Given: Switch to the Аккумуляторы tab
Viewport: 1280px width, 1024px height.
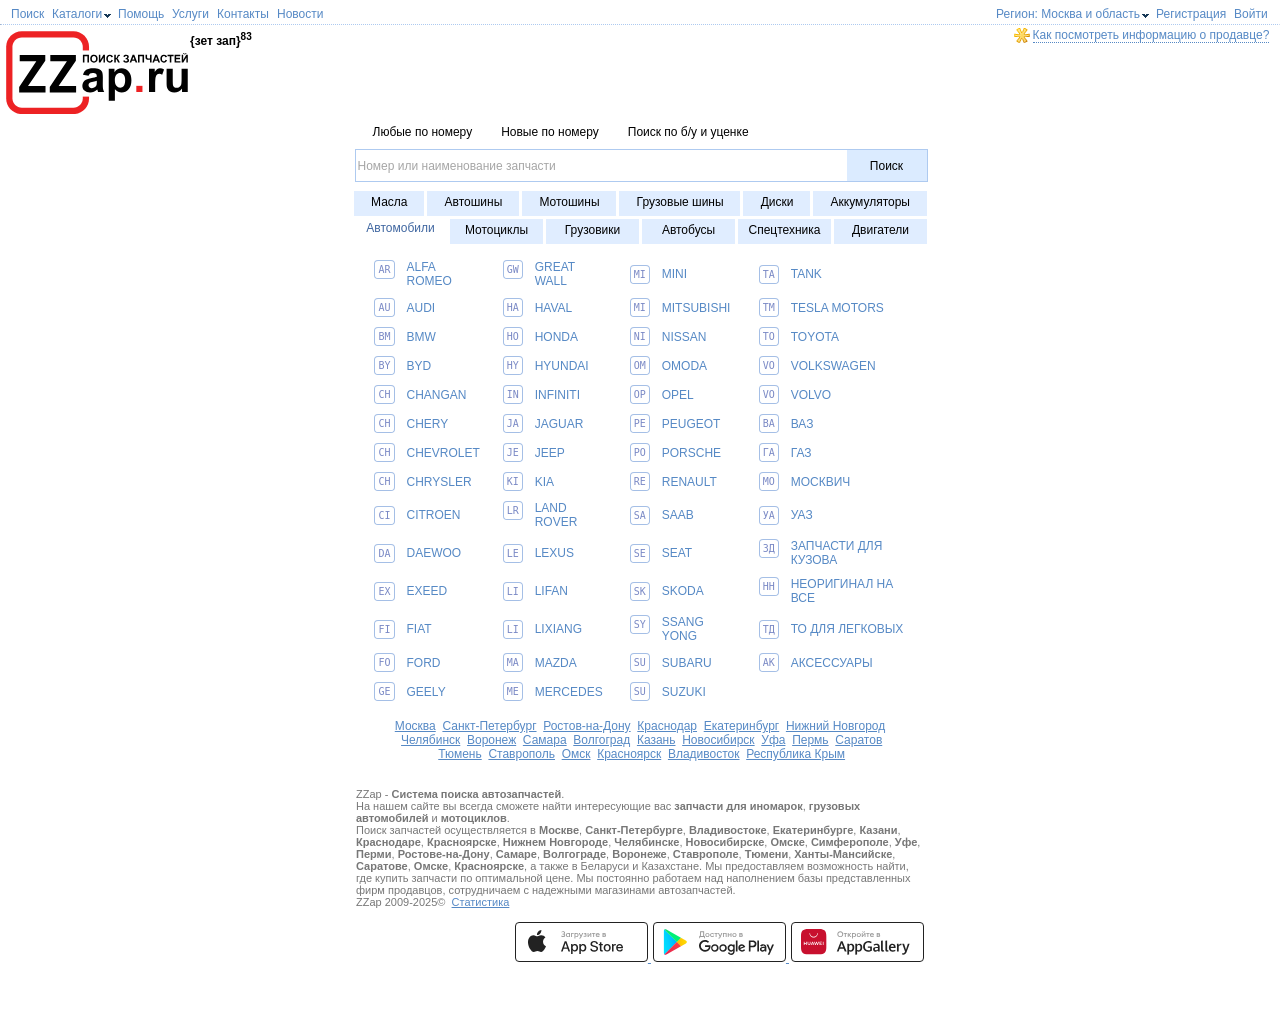Looking at the screenshot, I should (870, 203).
